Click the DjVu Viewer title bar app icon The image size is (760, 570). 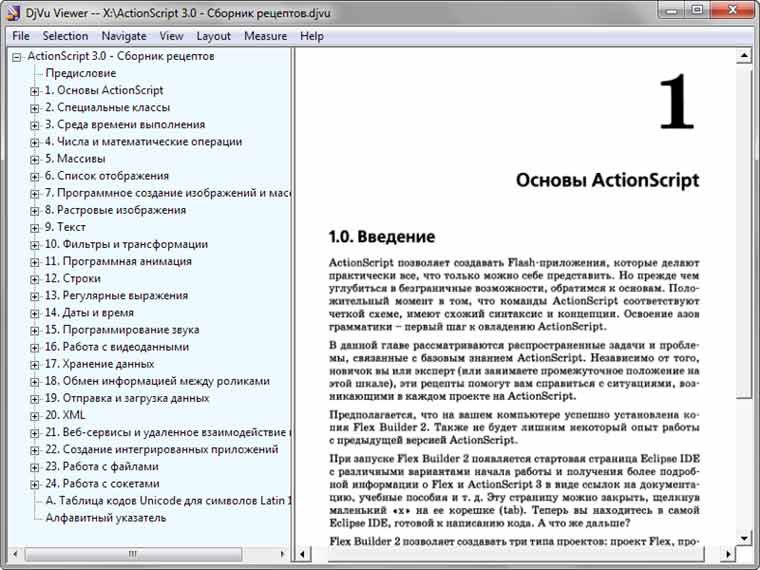[x=12, y=13]
